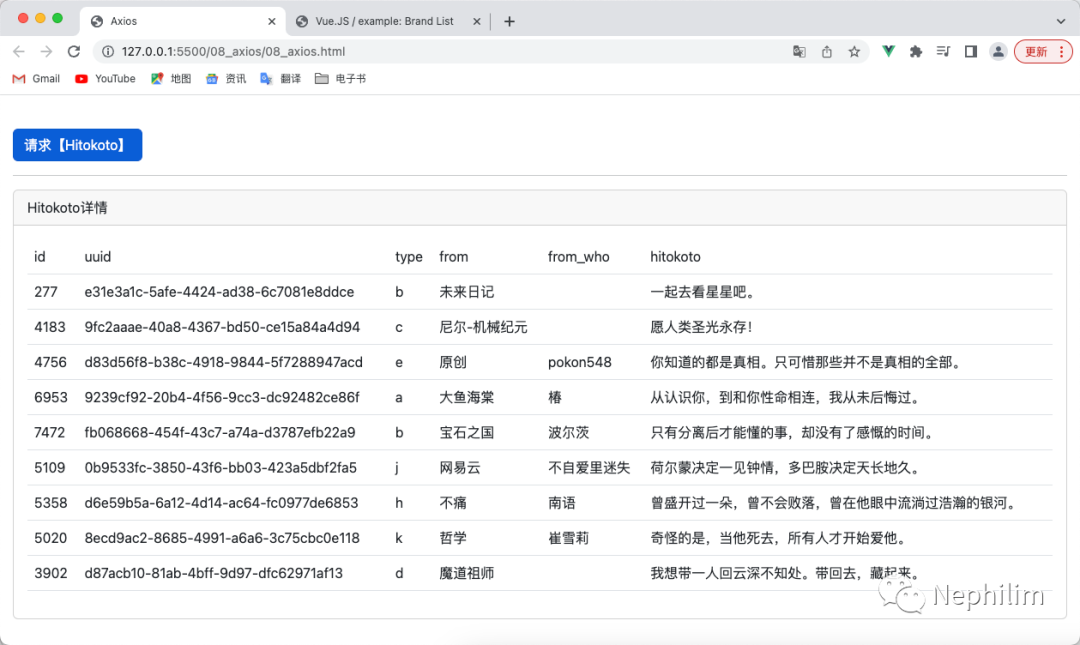Click the from_who column header
1080x645 pixels.
(579, 257)
